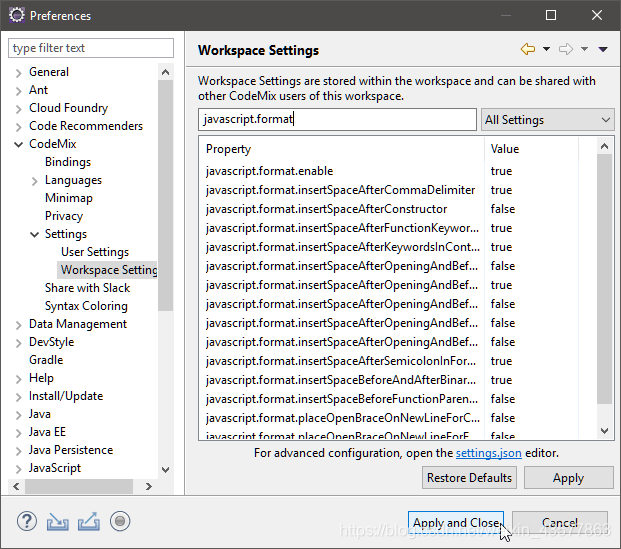Focus the type filter text field
Screen dimensions: 621x549
point(91,48)
